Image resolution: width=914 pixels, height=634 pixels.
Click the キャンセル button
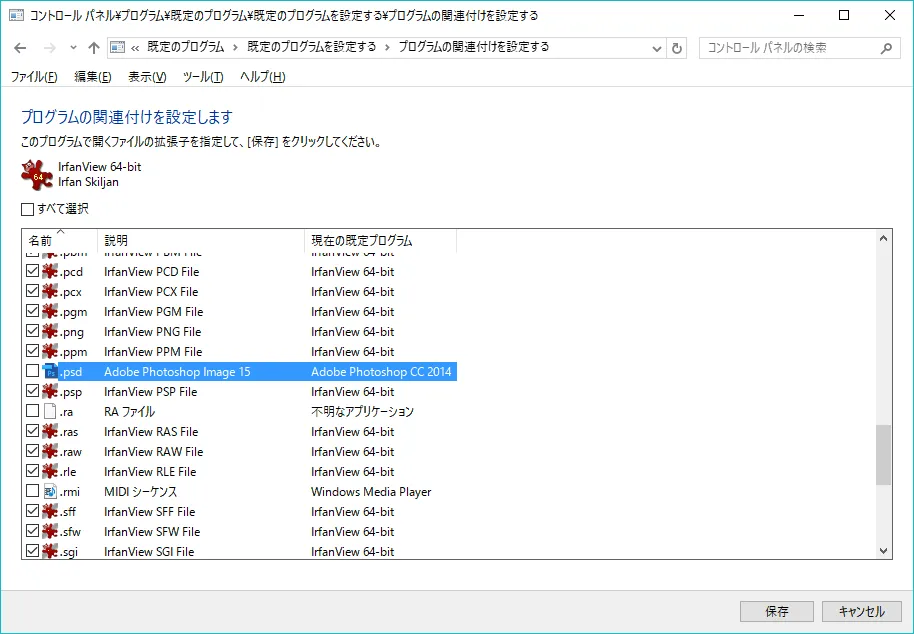861,611
